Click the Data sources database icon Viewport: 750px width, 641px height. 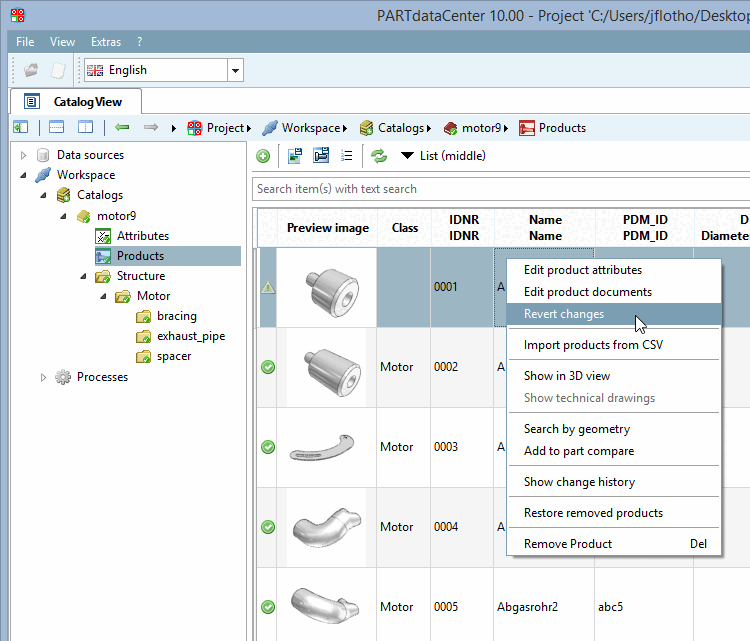[x=43, y=155]
